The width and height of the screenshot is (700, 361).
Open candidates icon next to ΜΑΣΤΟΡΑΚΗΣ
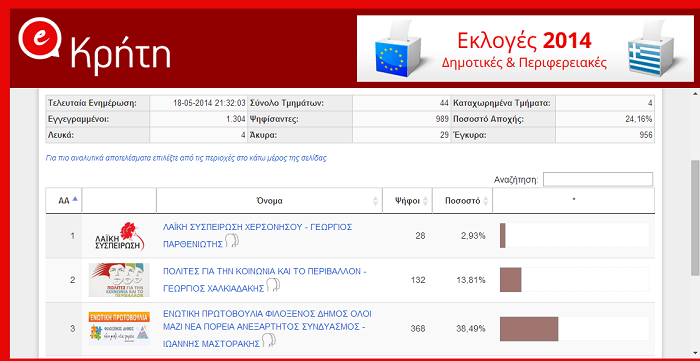268,340
